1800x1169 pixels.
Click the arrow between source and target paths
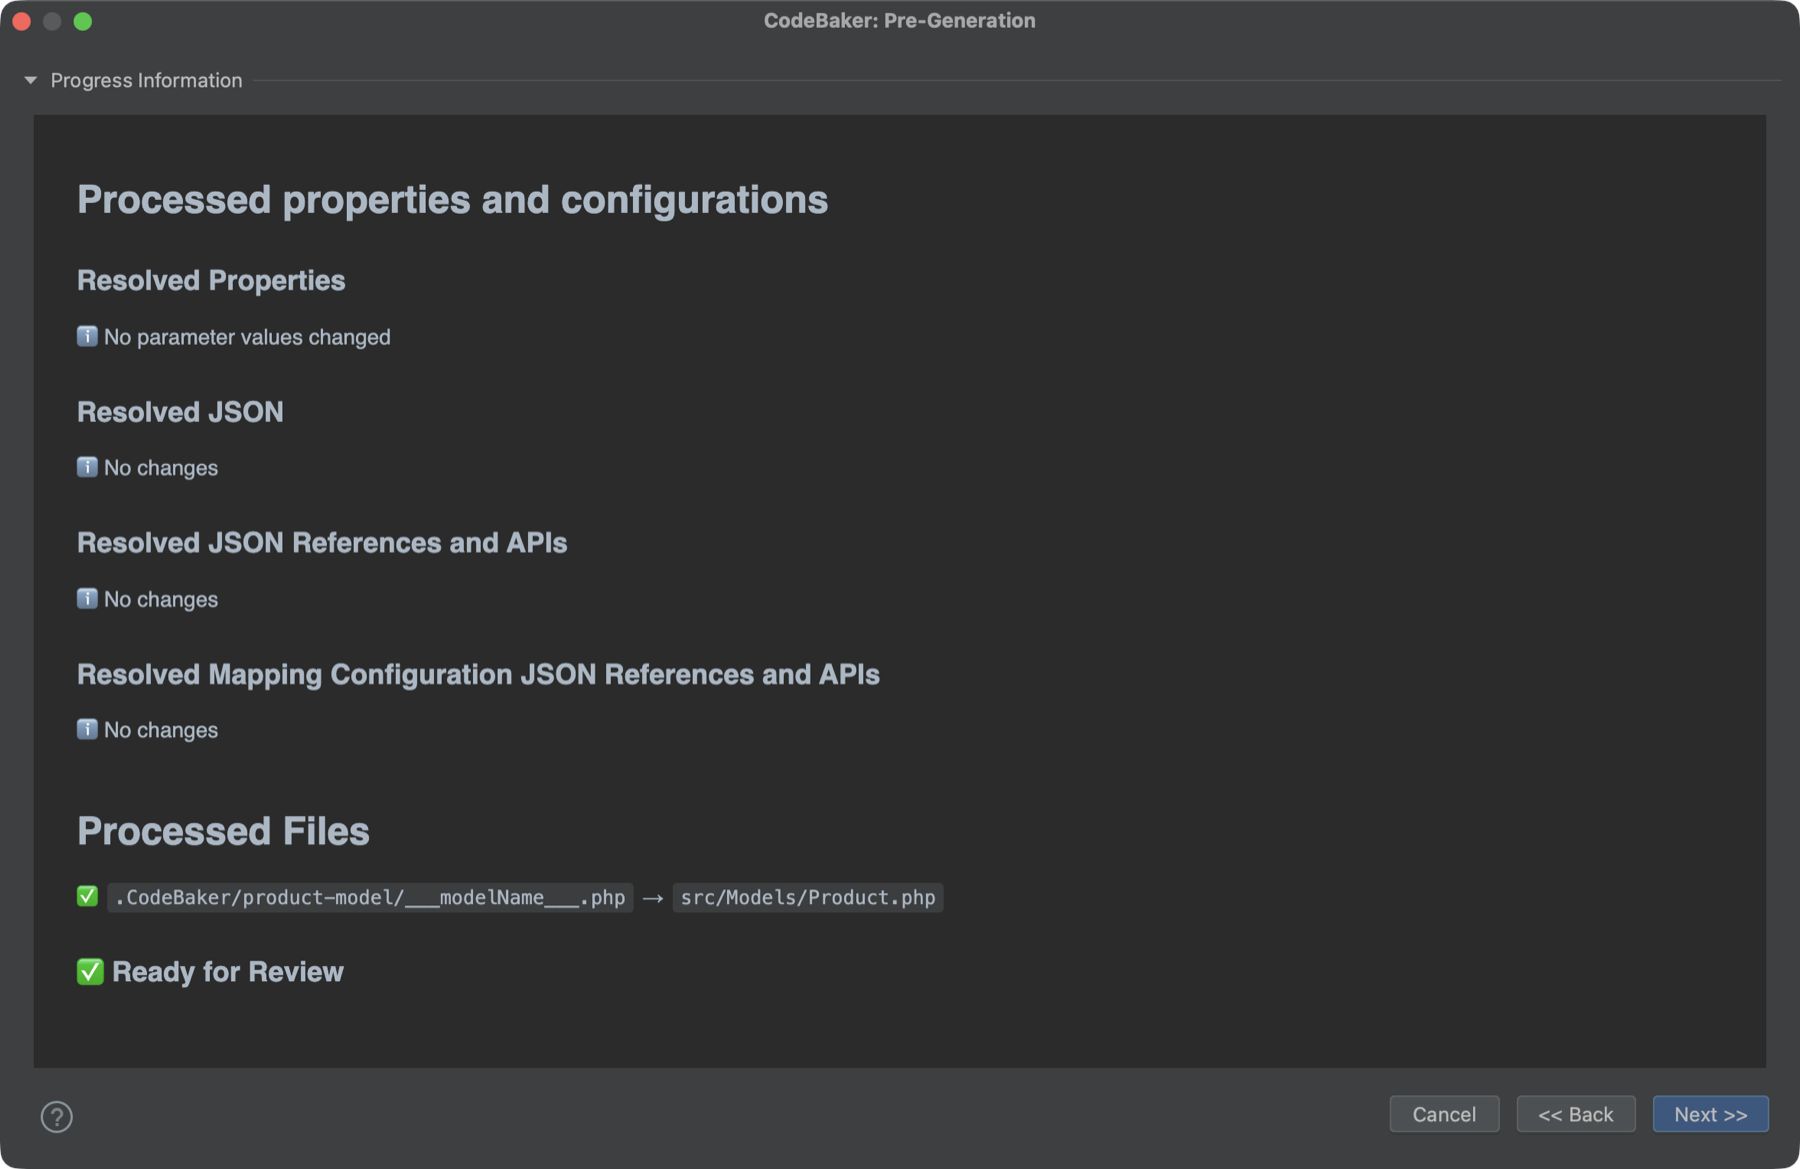[x=653, y=898]
